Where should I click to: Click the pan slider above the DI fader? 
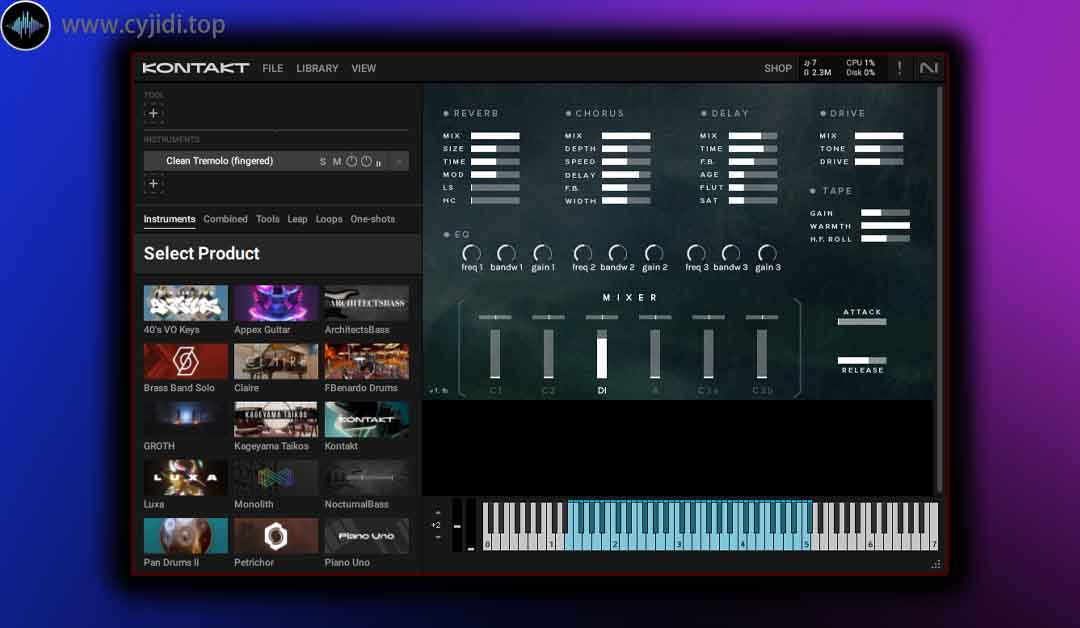coord(602,317)
